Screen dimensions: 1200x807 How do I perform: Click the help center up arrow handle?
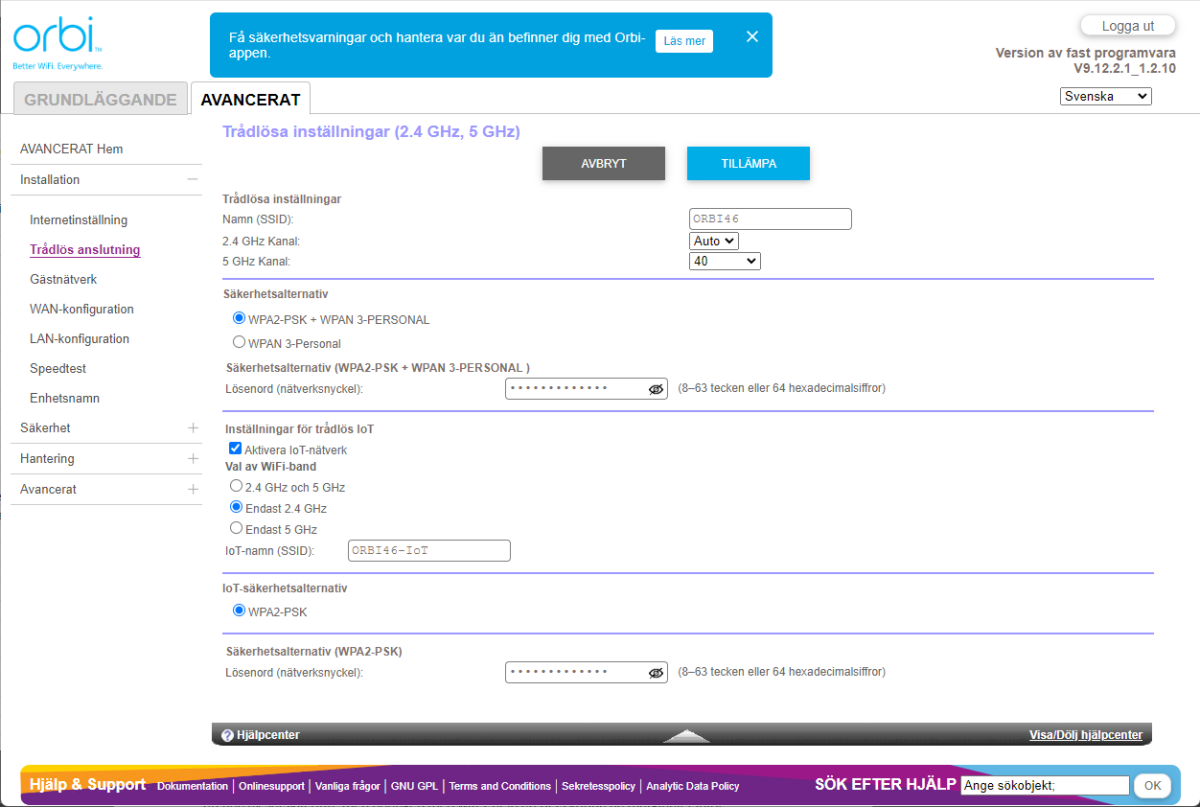click(x=686, y=736)
